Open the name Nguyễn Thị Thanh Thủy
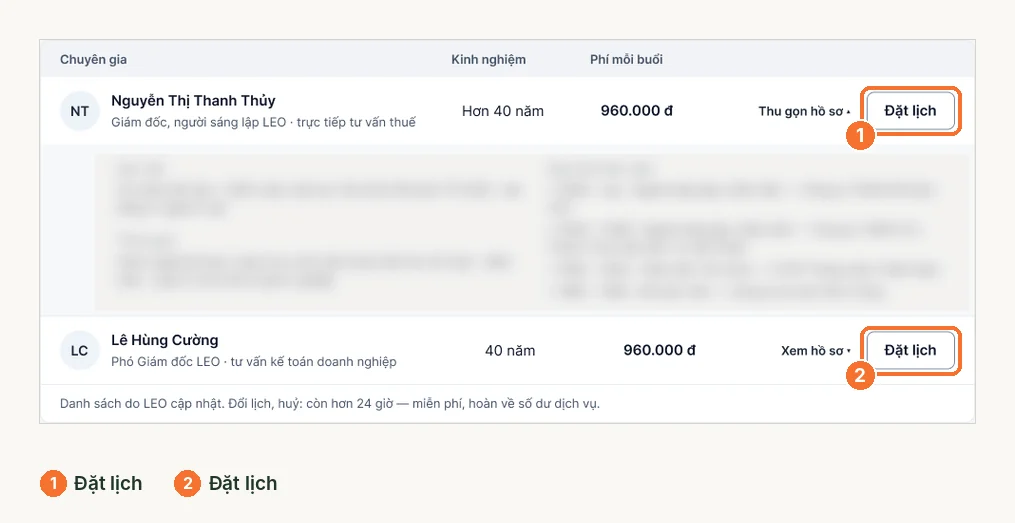 (x=193, y=100)
